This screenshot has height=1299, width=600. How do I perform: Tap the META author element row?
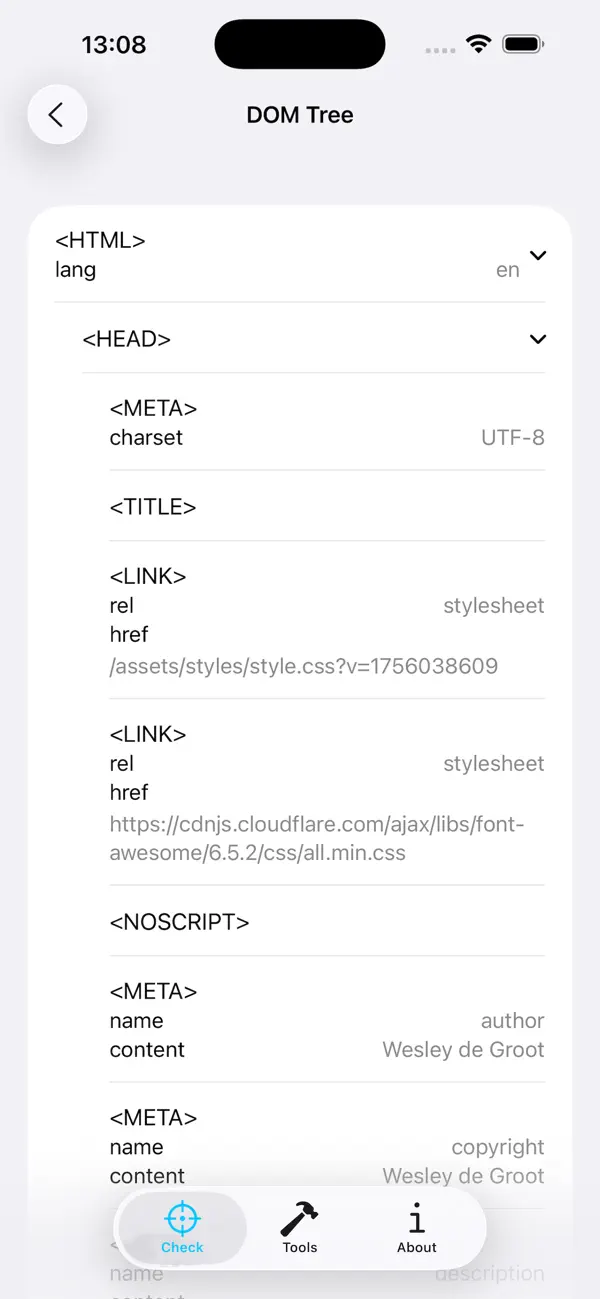300,1020
